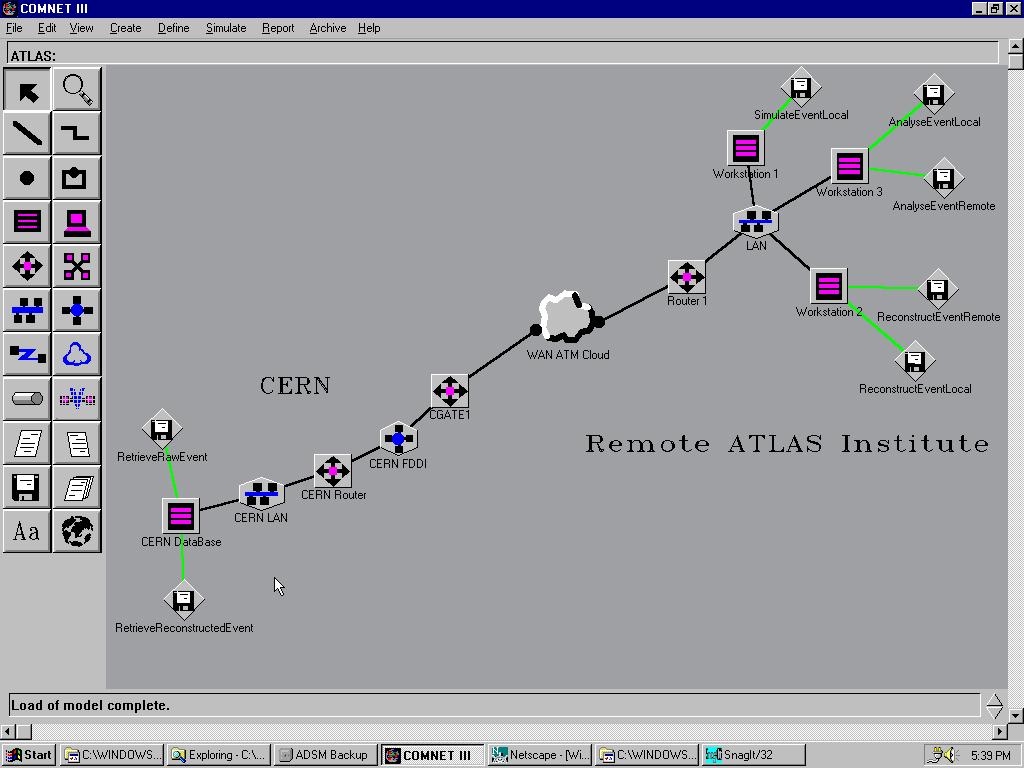Image resolution: width=1024 pixels, height=768 pixels.
Task: Click the globe icon in tool palette
Action: point(77,531)
